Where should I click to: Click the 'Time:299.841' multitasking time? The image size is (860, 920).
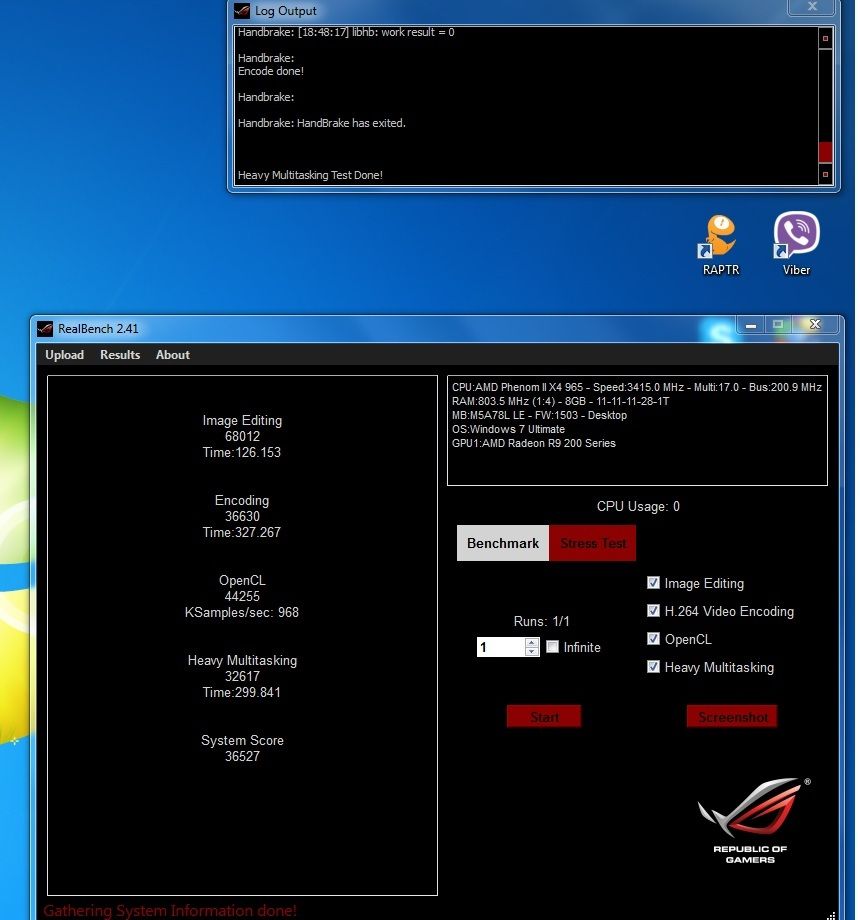click(x=242, y=692)
